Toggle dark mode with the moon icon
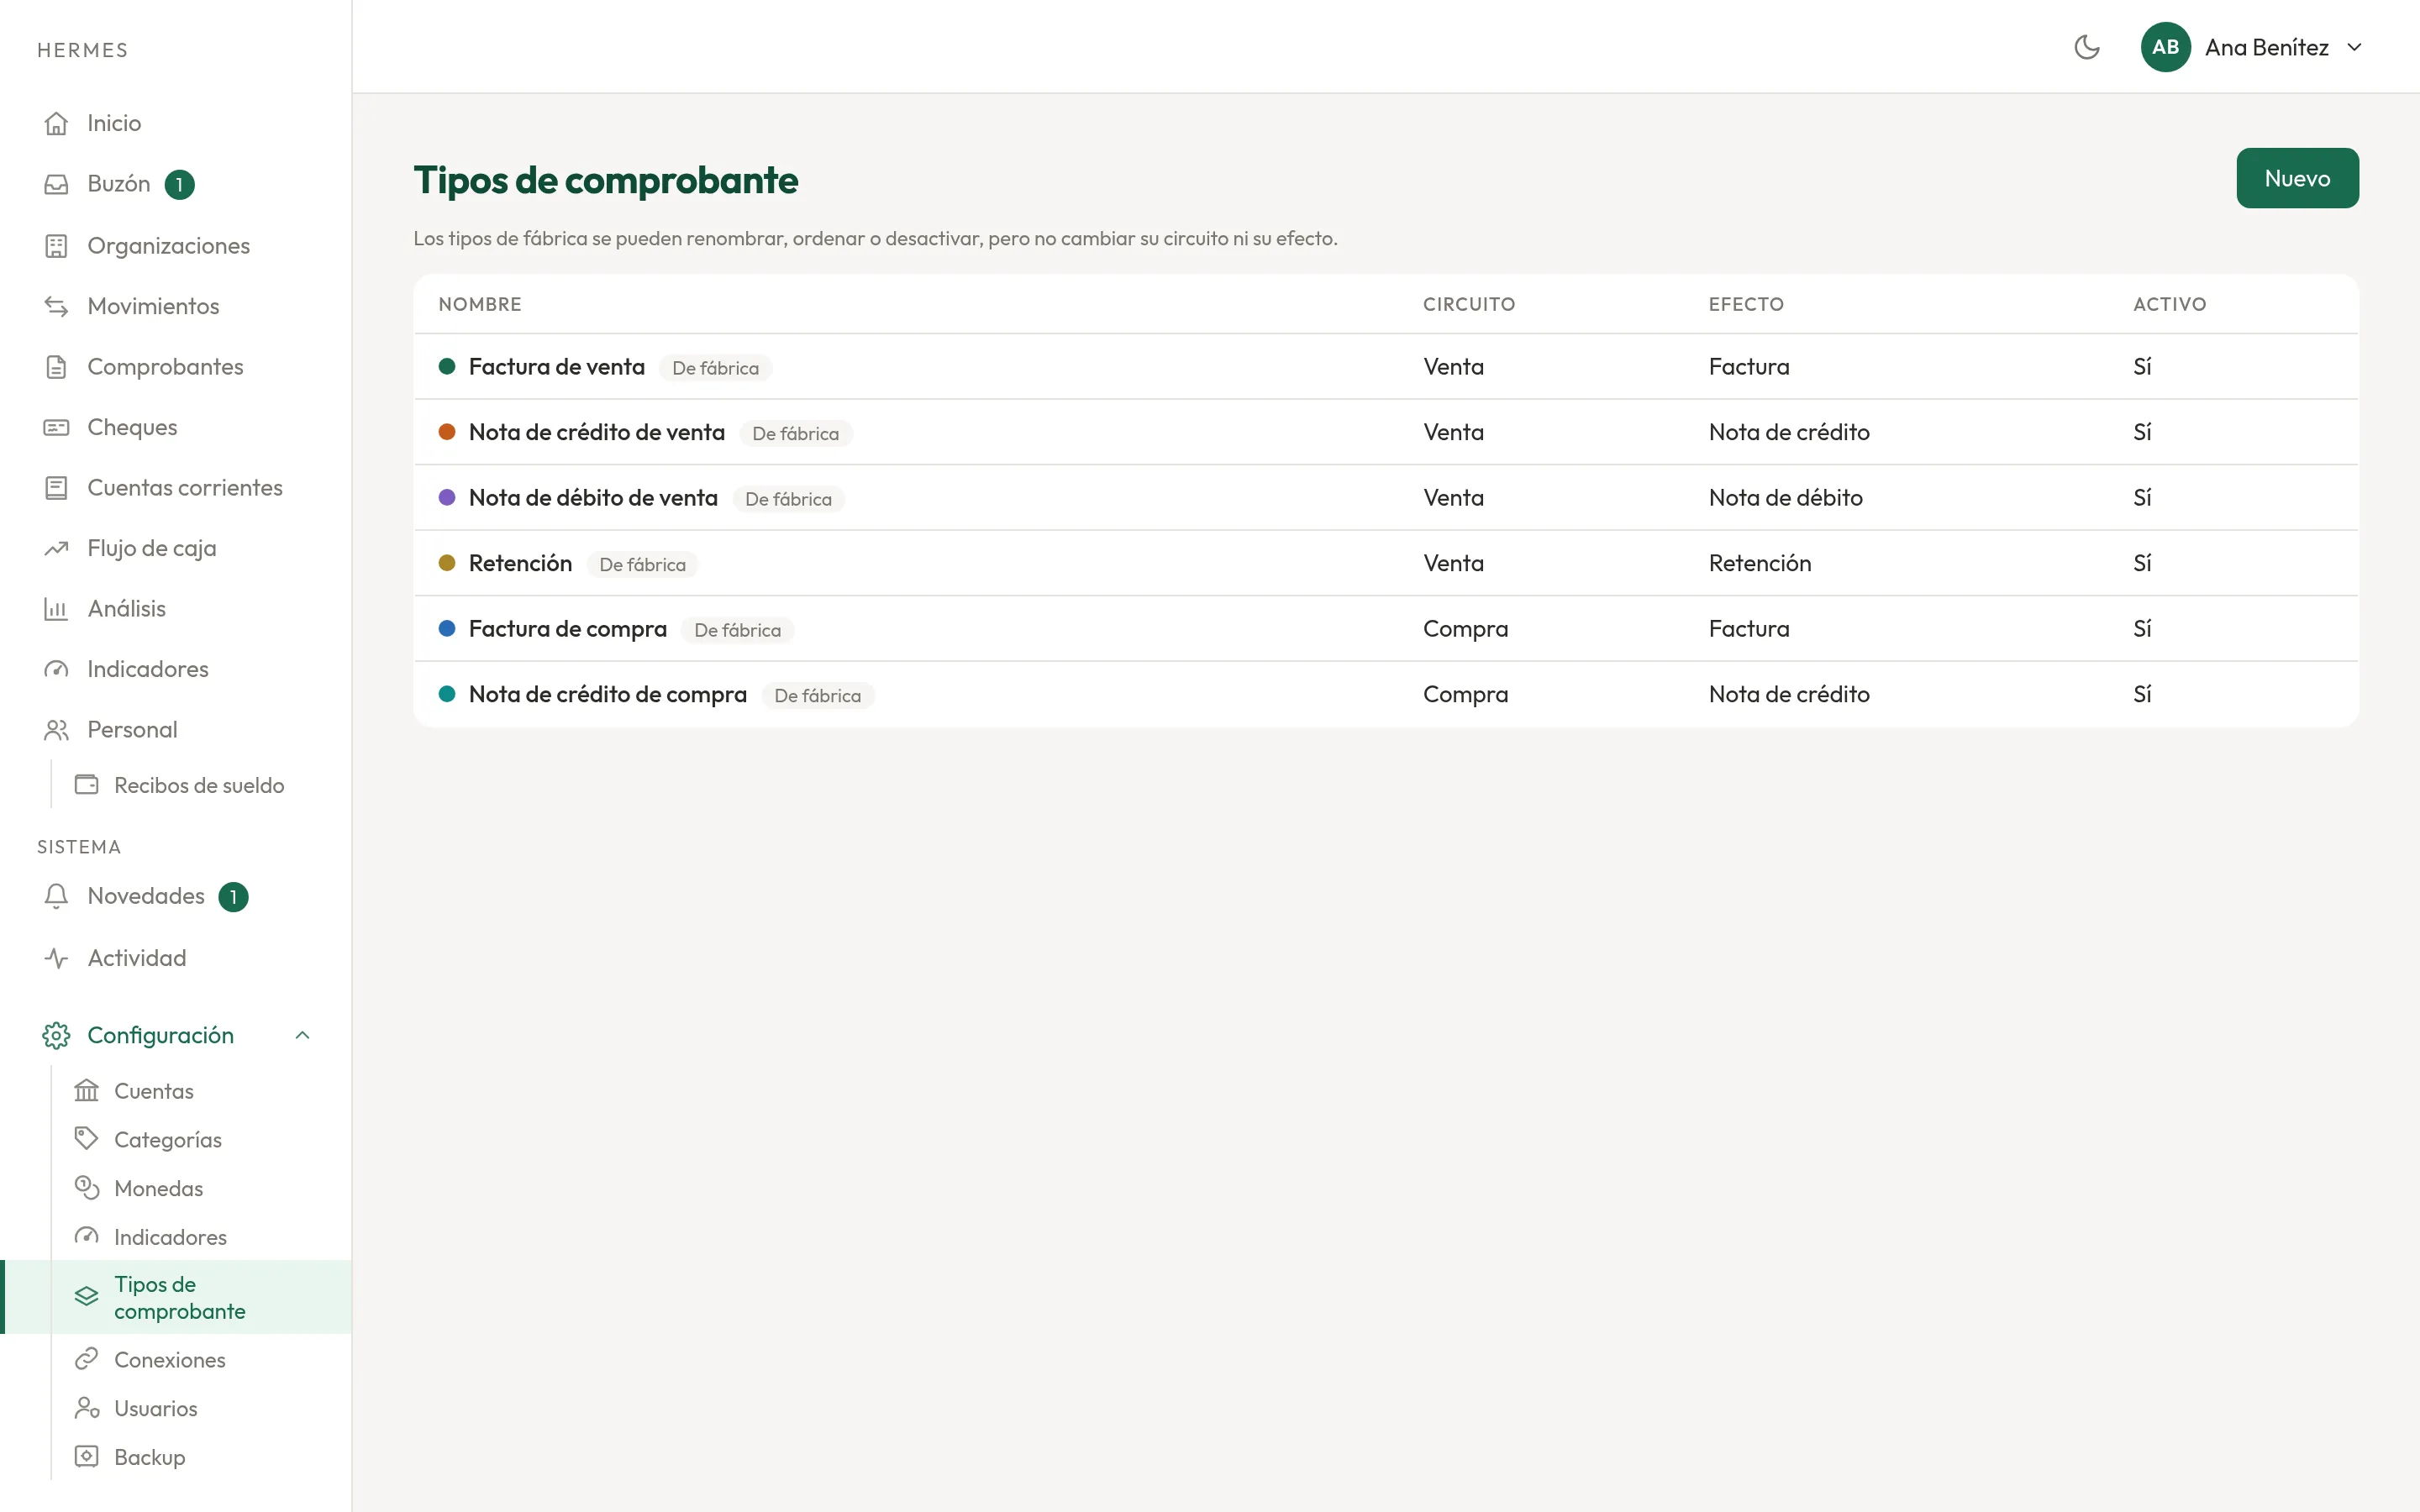Screen dimensions: 2420x1512 2087,47
